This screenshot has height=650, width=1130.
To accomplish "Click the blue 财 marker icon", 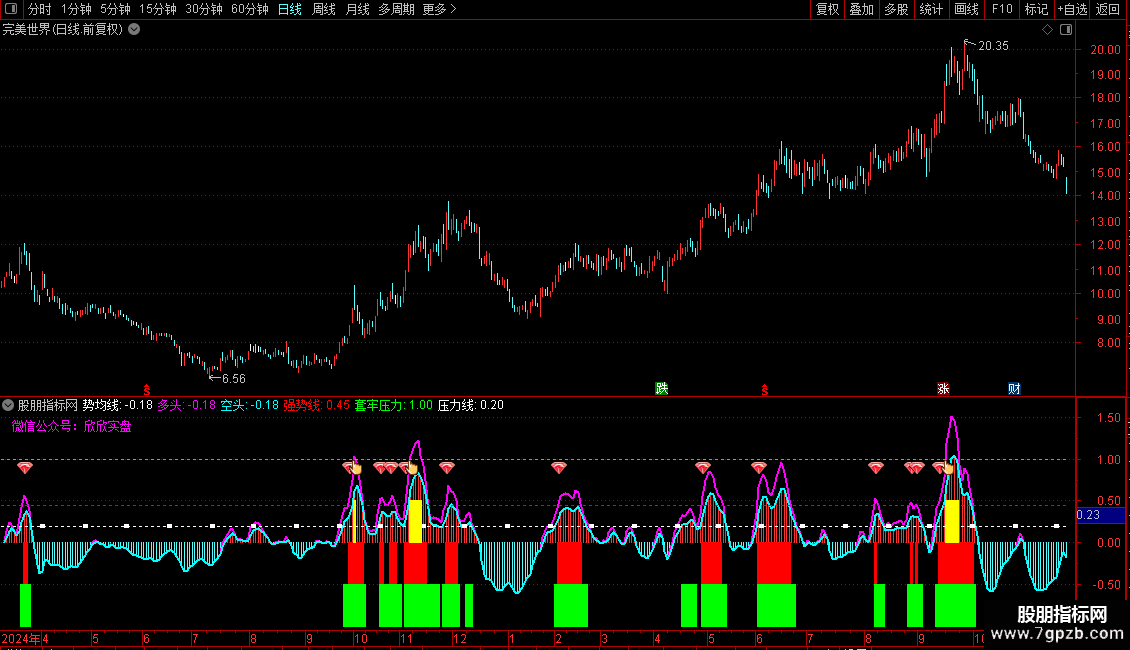I will click(x=1014, y=388).
